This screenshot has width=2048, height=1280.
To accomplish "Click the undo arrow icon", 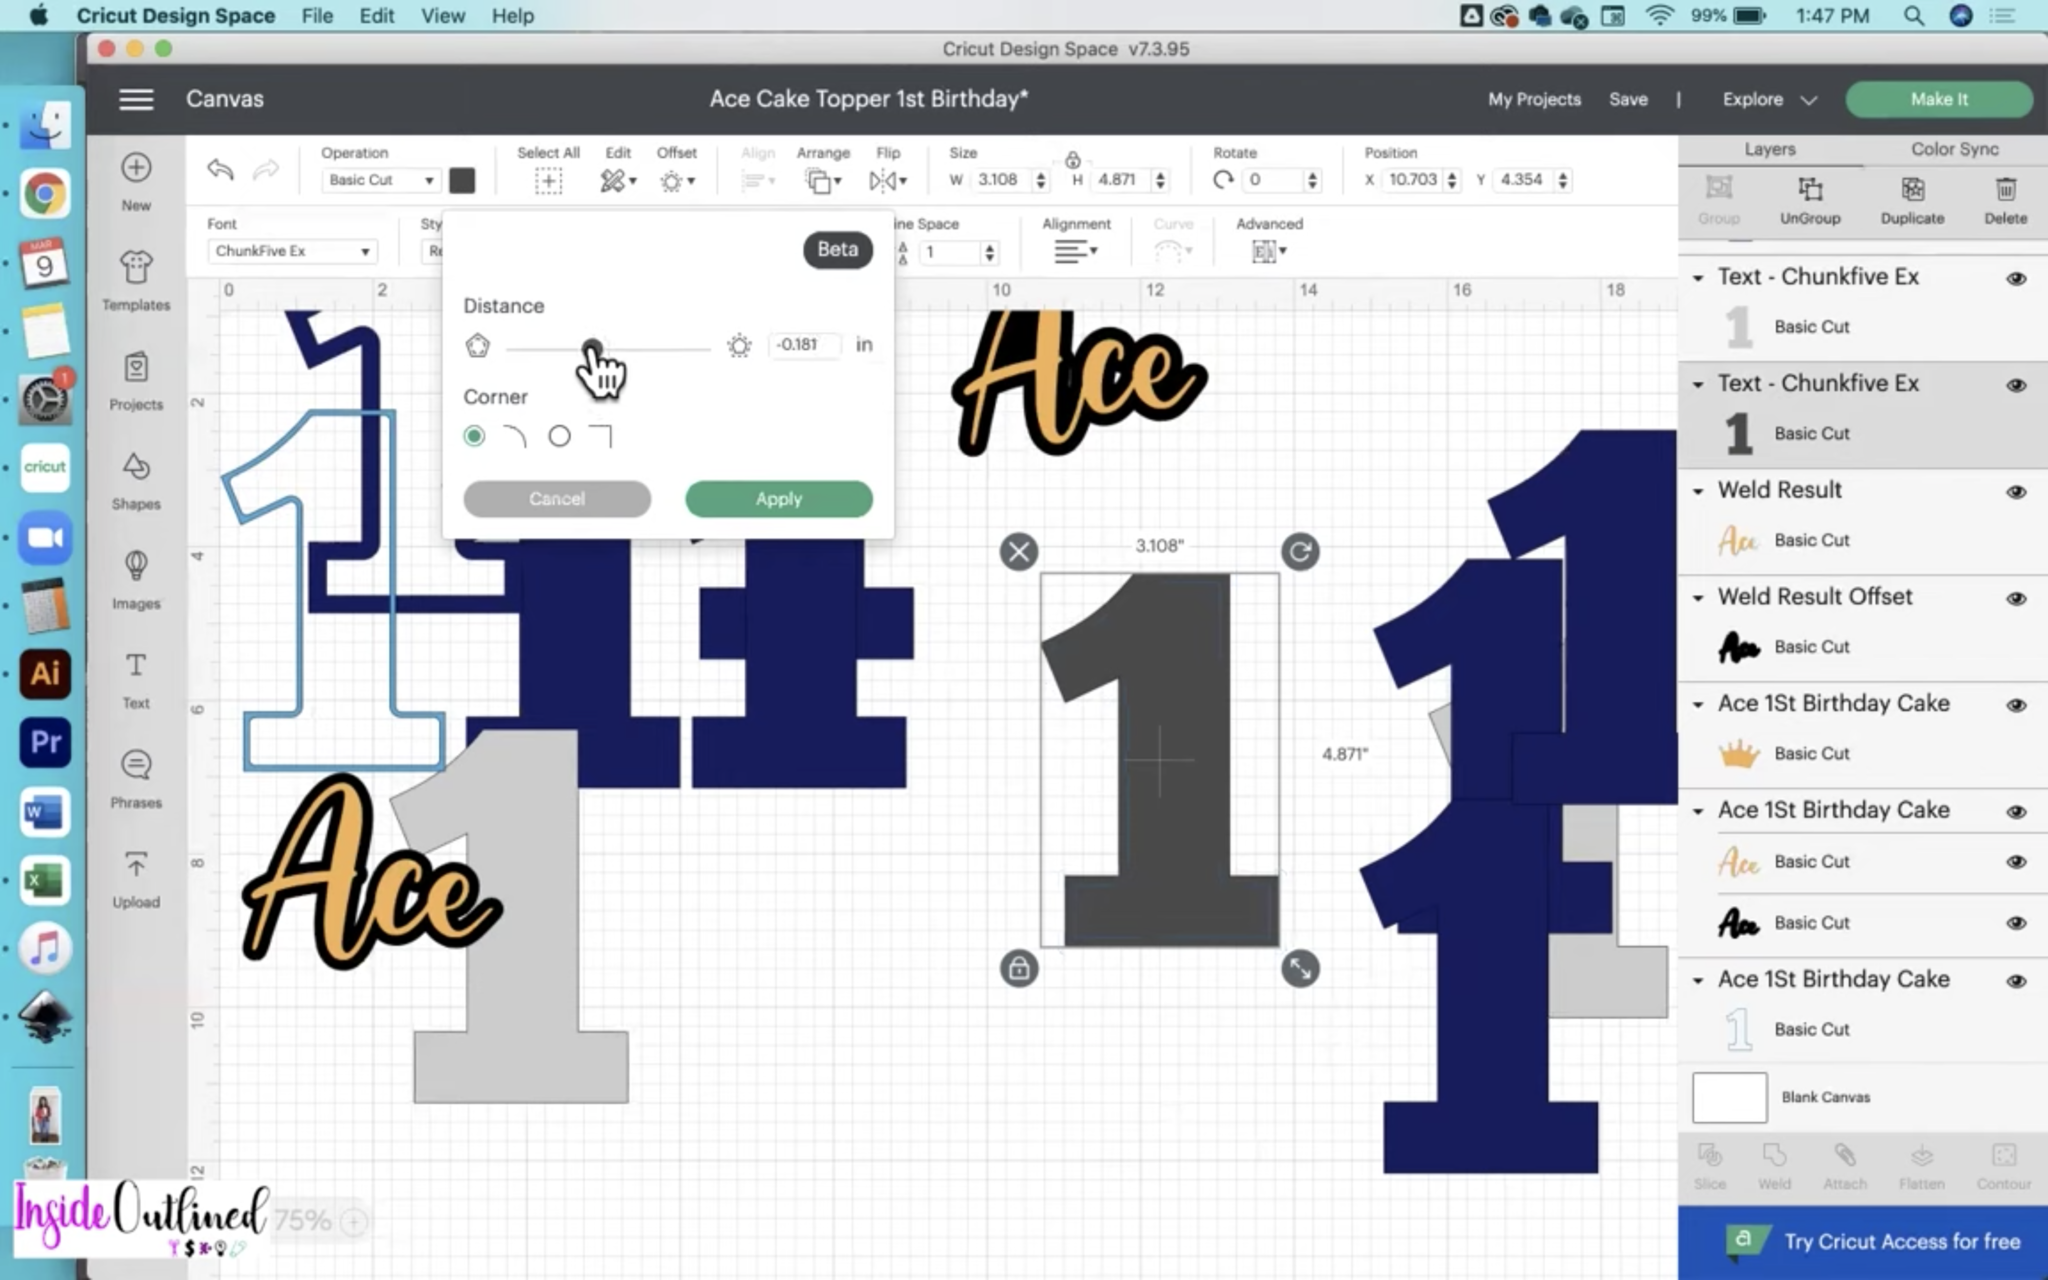I will (220, 170).
